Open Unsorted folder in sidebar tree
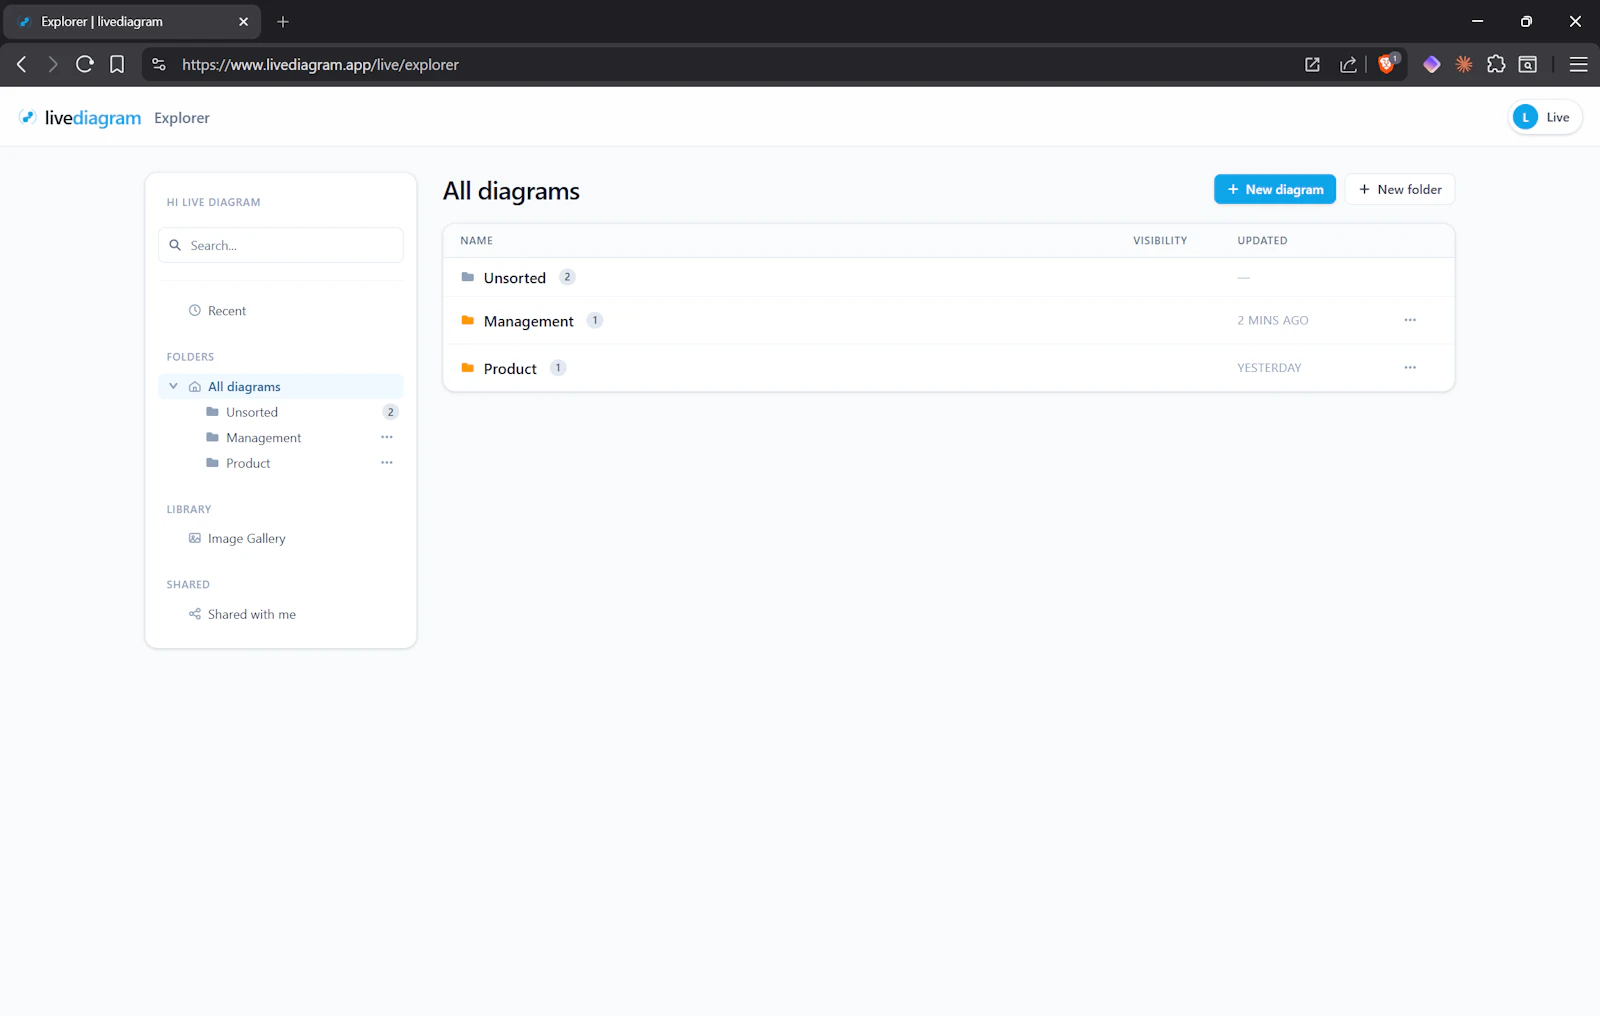The image size is (1600, 1016). 252,412
